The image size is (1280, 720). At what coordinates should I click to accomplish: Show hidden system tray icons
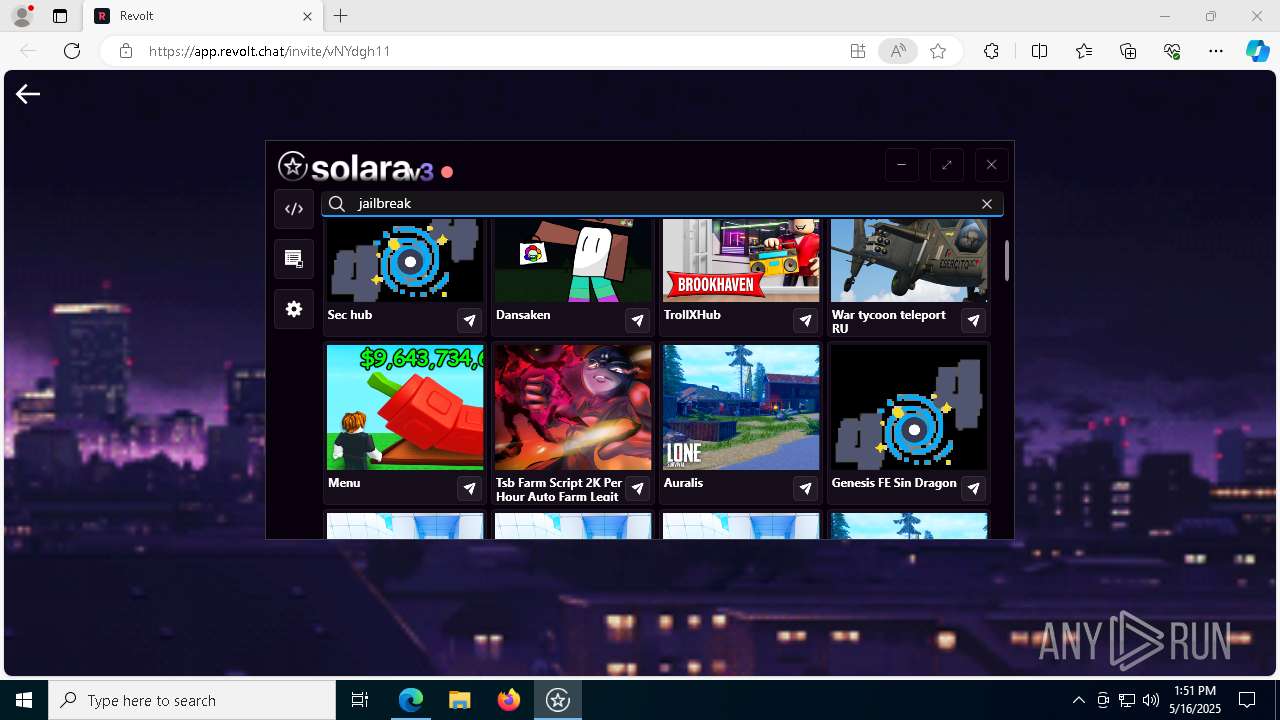[x=1078, y=700]
